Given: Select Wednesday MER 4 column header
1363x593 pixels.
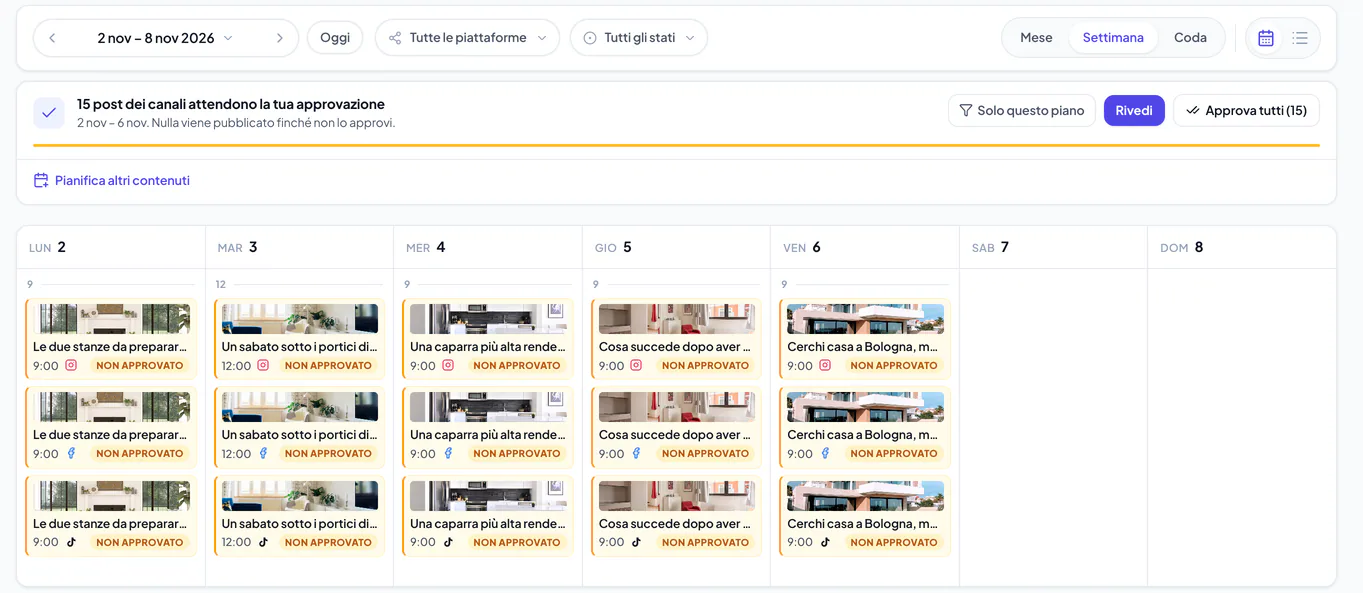Looking at the screenshot, I should [488, 247].
